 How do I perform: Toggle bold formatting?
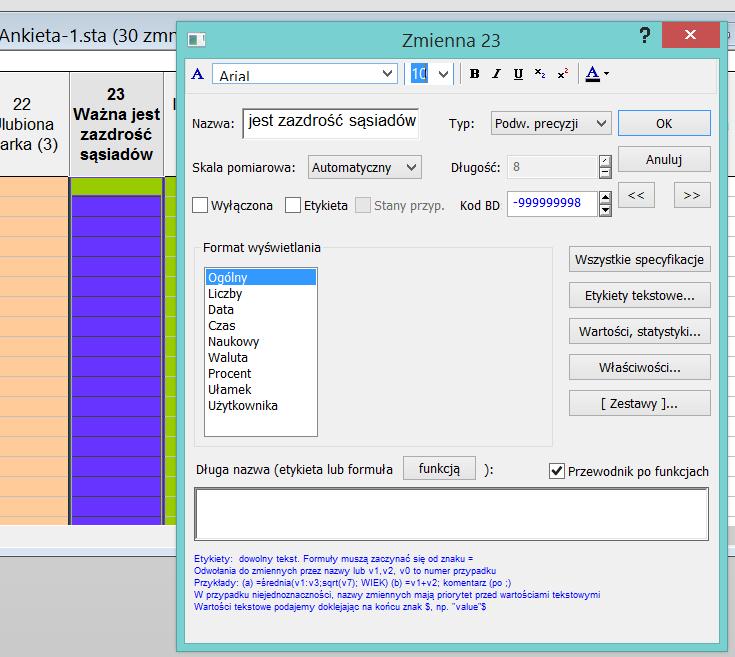click(474, 74)
